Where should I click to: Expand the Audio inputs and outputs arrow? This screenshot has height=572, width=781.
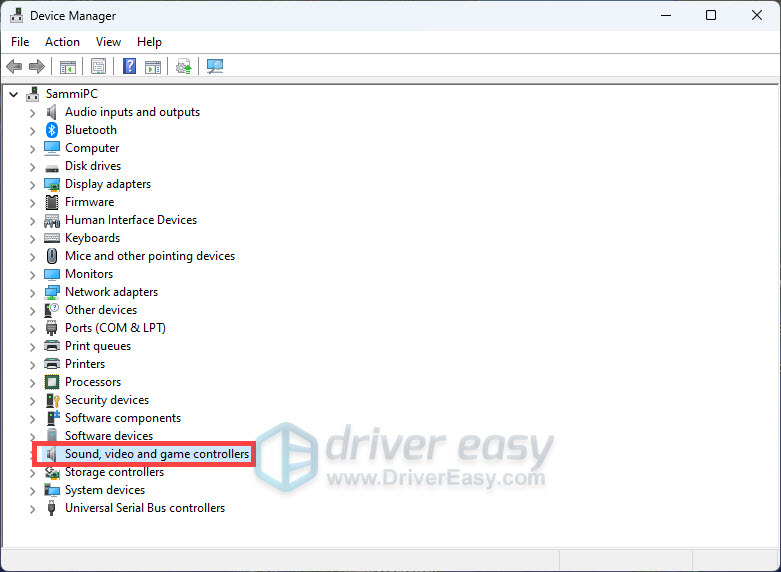[32, 112]
